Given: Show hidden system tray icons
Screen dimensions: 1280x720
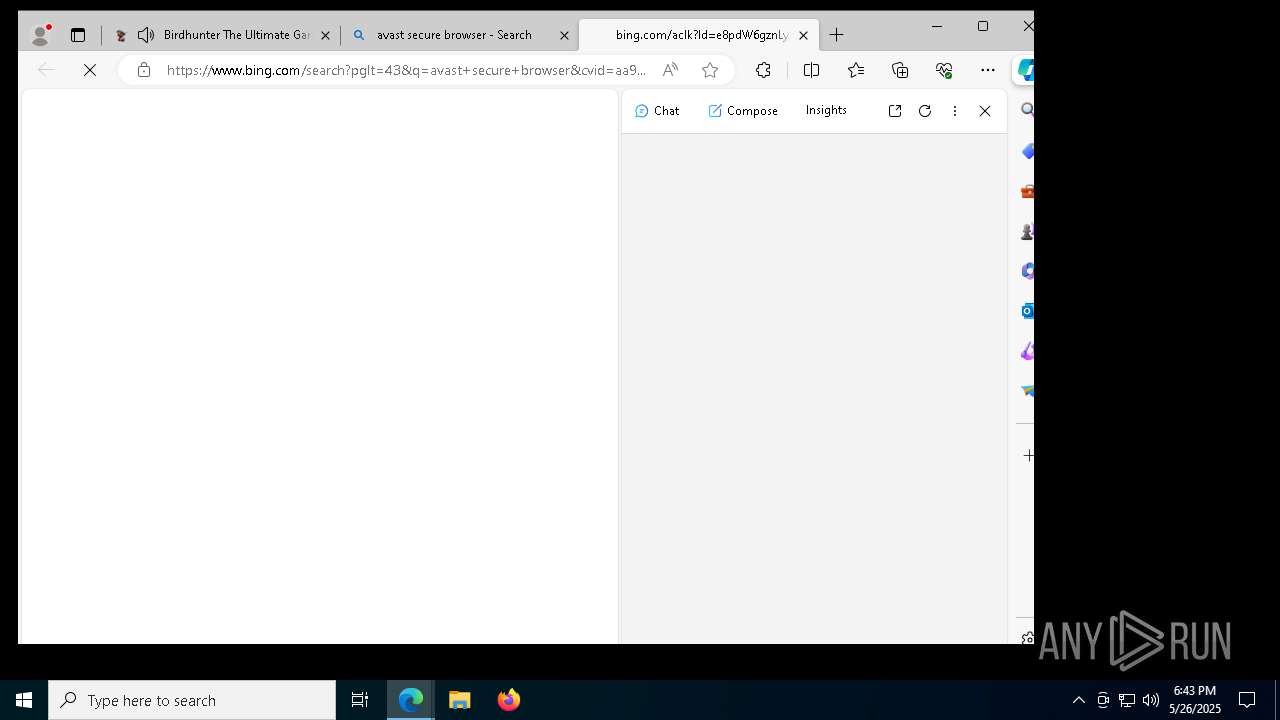Looking at the screenshot, I should 1078,700.
